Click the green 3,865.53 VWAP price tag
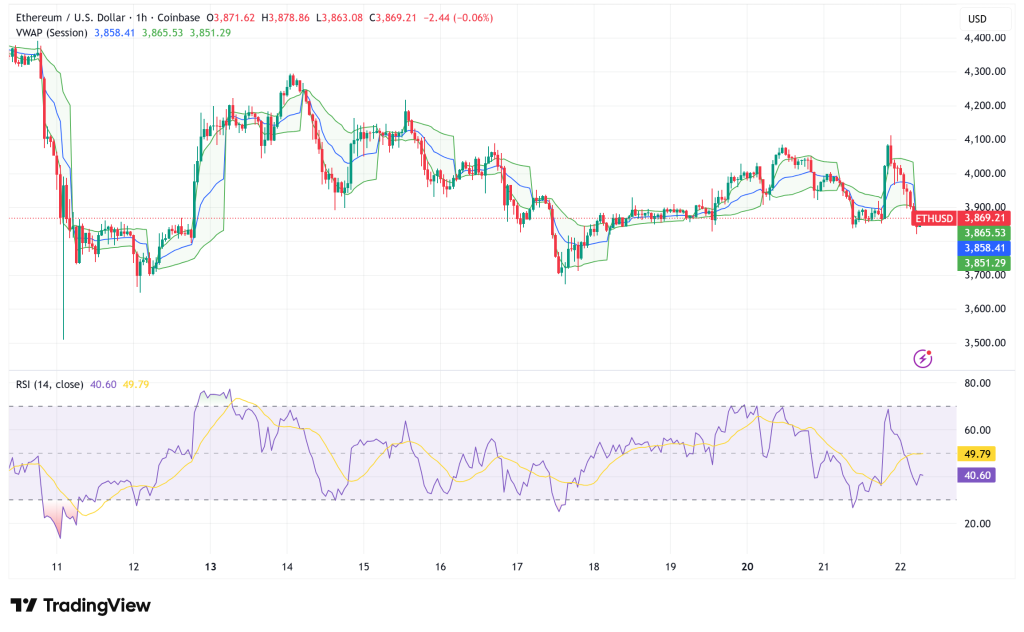 985,233
